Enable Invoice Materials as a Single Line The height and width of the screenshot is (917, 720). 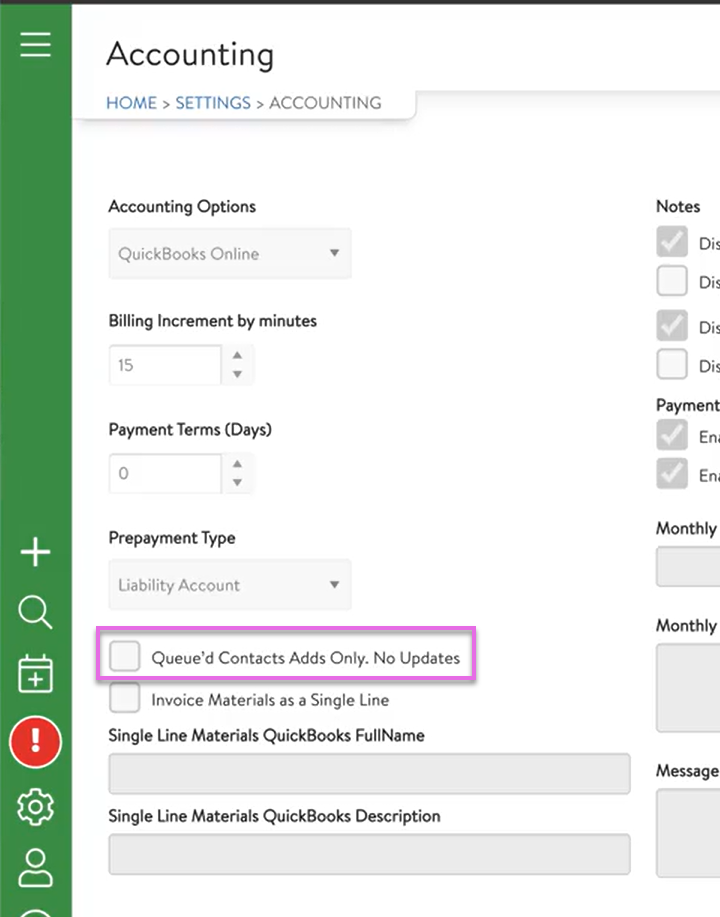(x=125, y=698)
